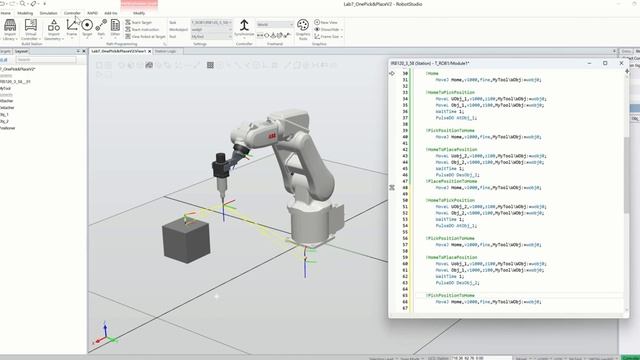This screenshot has width=640, height=360.
Task: Click the zoom icon in the quick access bar
Action: pyautogui.click(x=22, y=4)
